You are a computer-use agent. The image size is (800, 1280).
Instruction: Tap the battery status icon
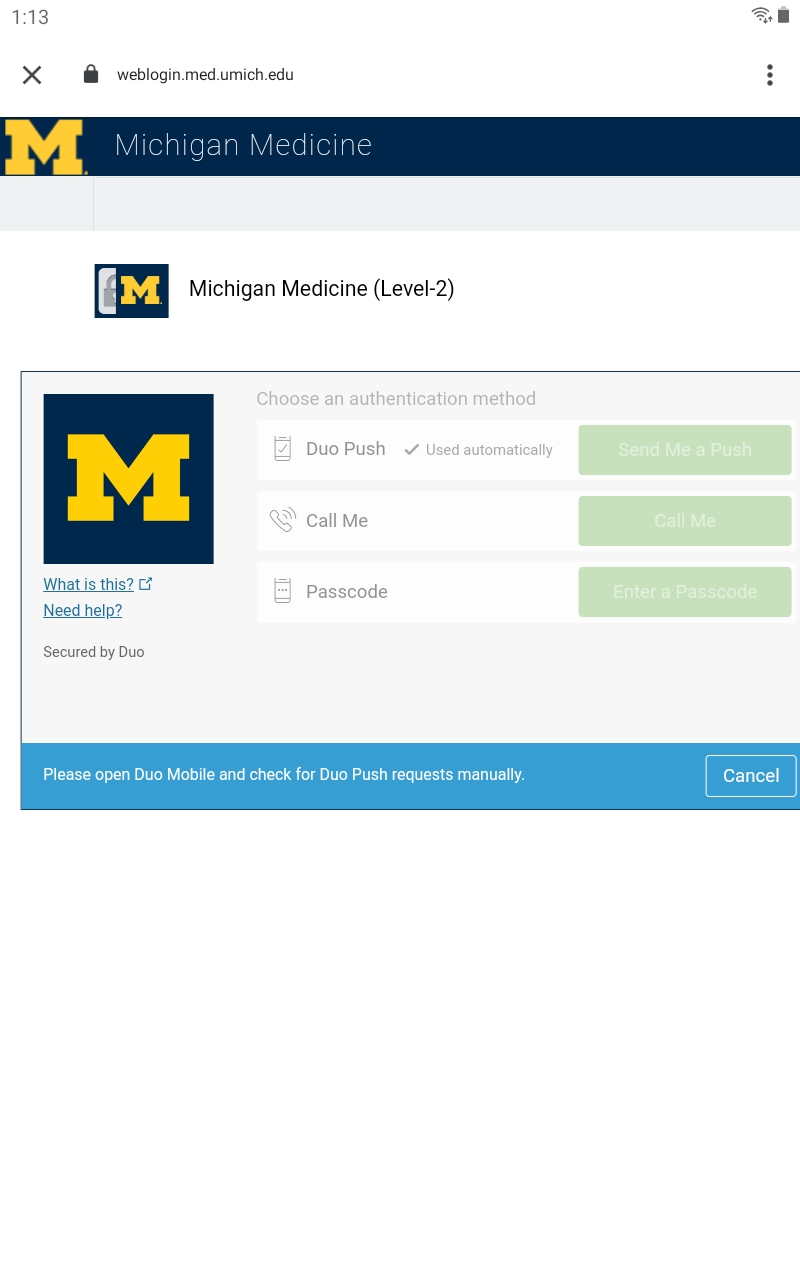click(784, 15)
